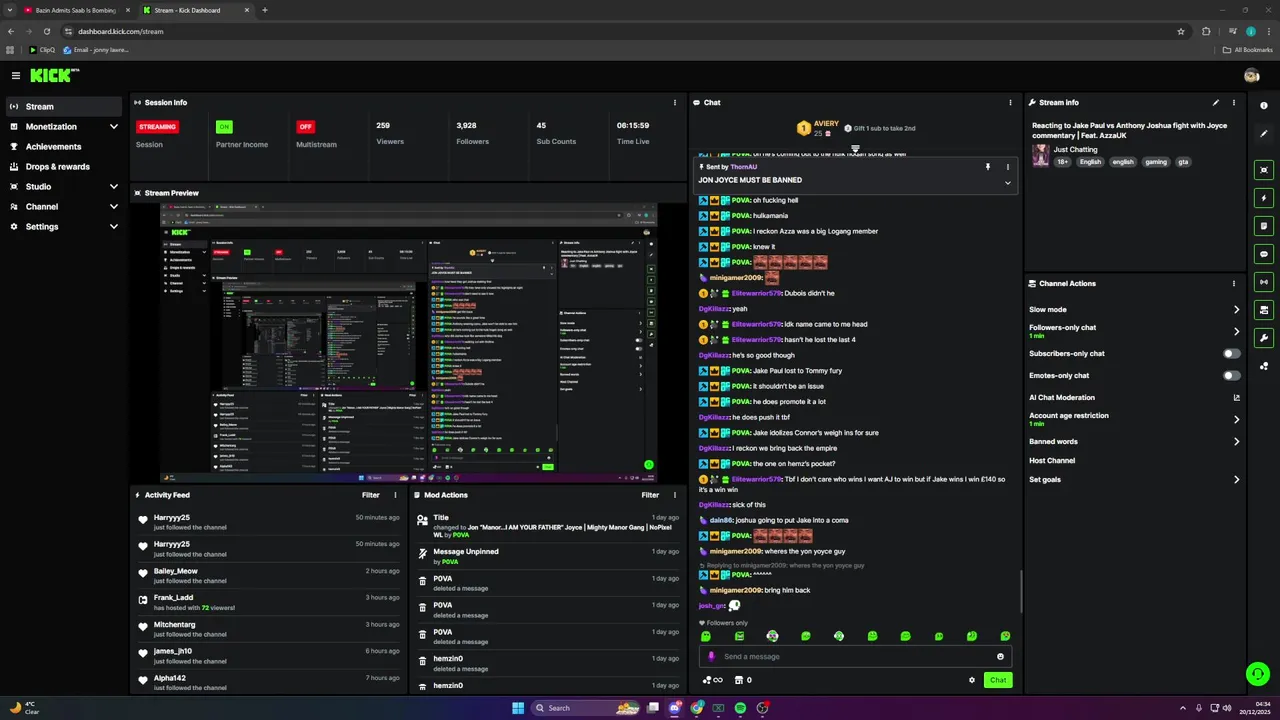Click the note widget icon in right sidebar
The image size is (1280, 720).
click(1264, 226)
